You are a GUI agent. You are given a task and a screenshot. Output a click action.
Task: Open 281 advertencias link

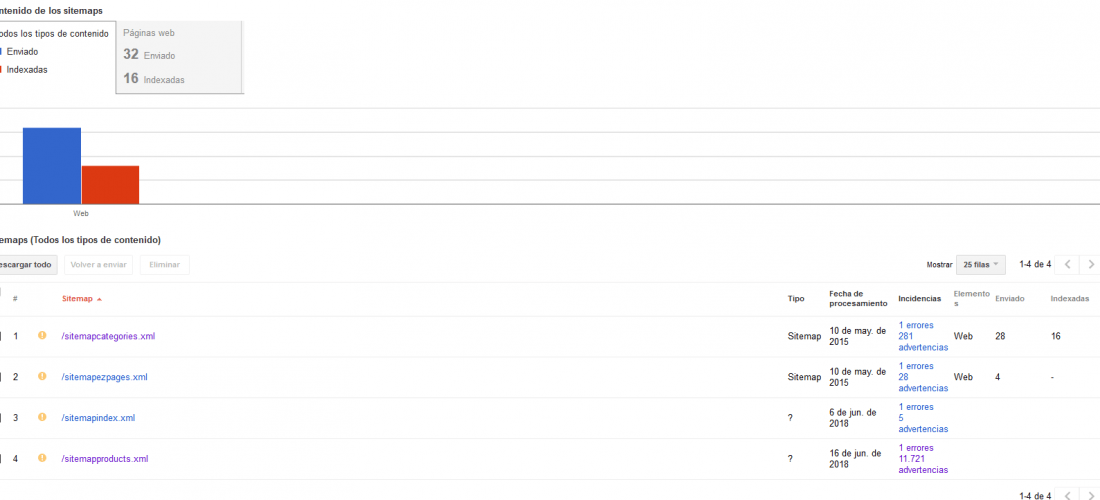click(923, 342)
